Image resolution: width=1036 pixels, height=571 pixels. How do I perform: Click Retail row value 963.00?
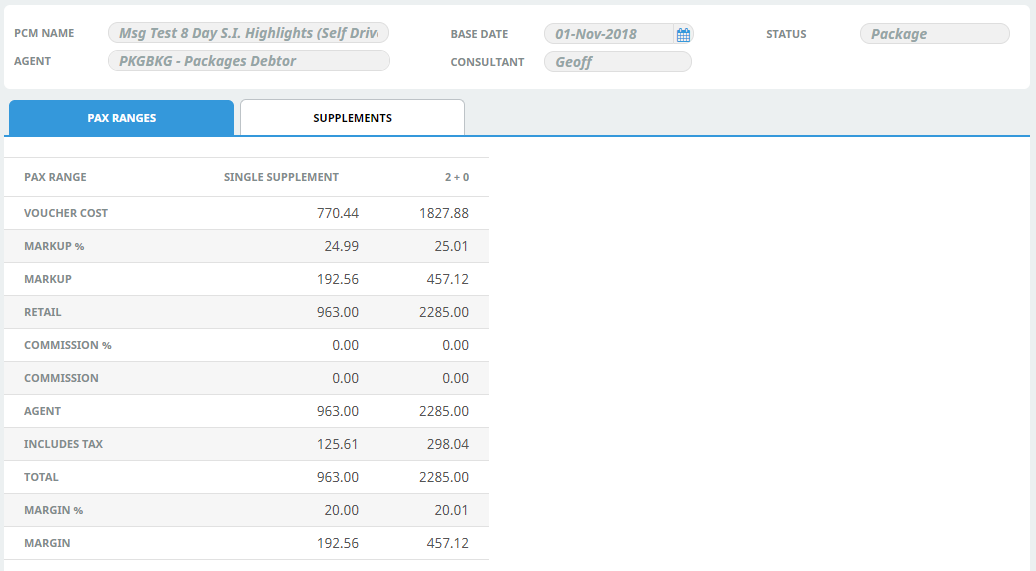[x=338, y=312]
